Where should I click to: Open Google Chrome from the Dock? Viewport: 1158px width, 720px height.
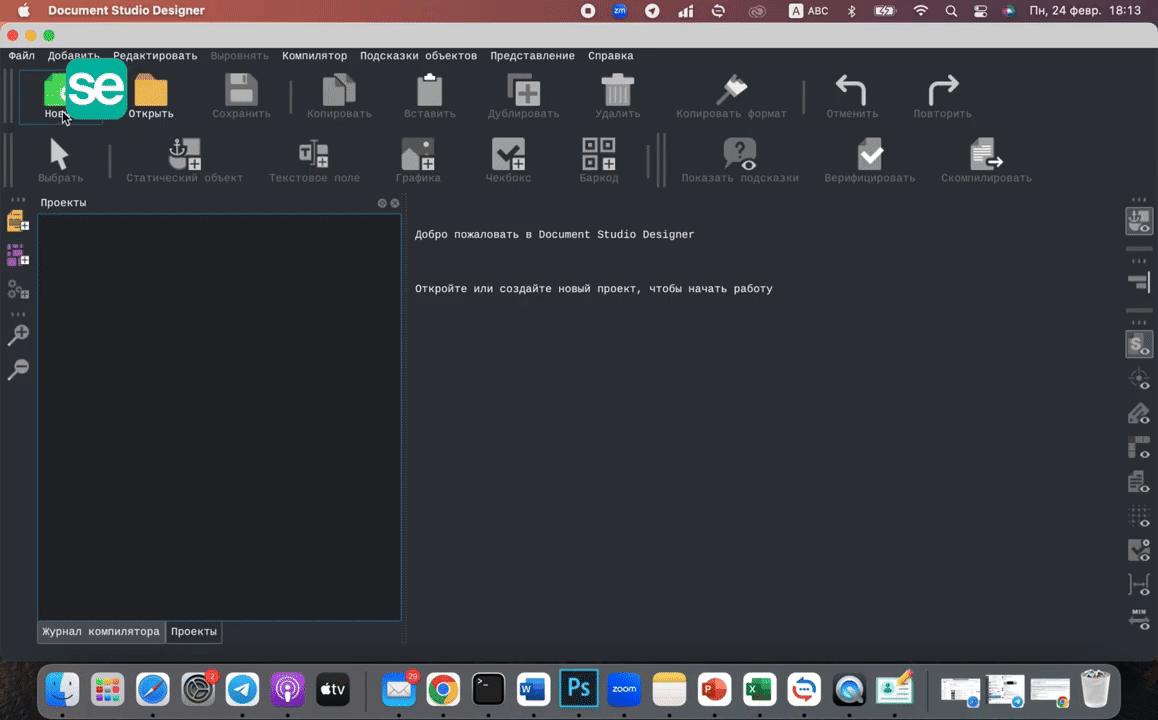point(443,689)
